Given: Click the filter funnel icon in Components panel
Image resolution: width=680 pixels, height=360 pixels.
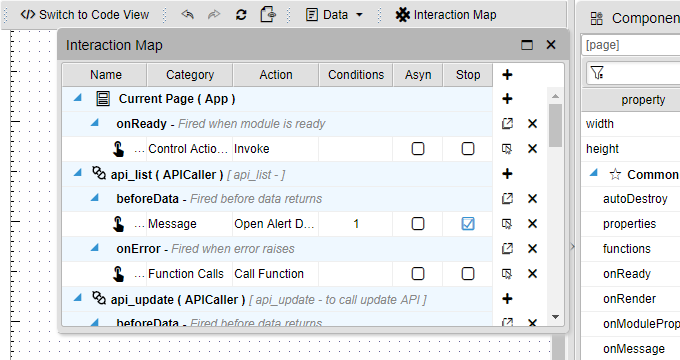Looking at the screenshot, I should click(597, 72).
